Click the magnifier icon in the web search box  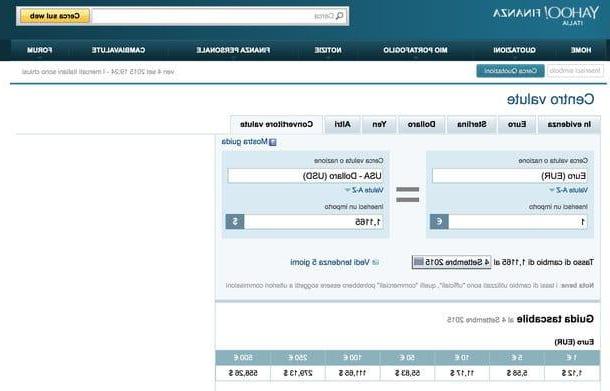(x=340, y=16)
